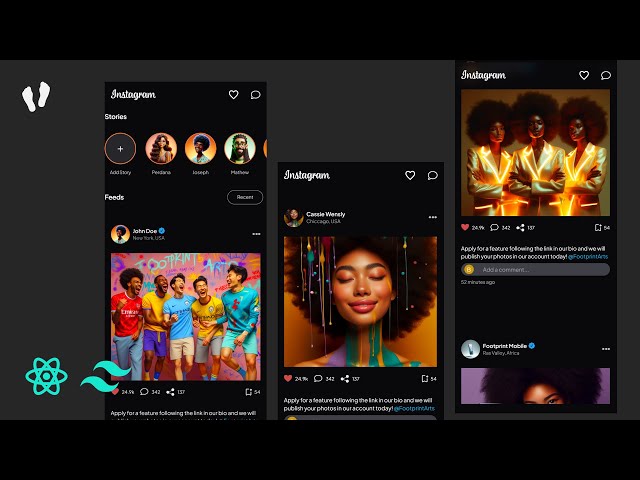Toggle red heart under the three women photo

point(465,227)
